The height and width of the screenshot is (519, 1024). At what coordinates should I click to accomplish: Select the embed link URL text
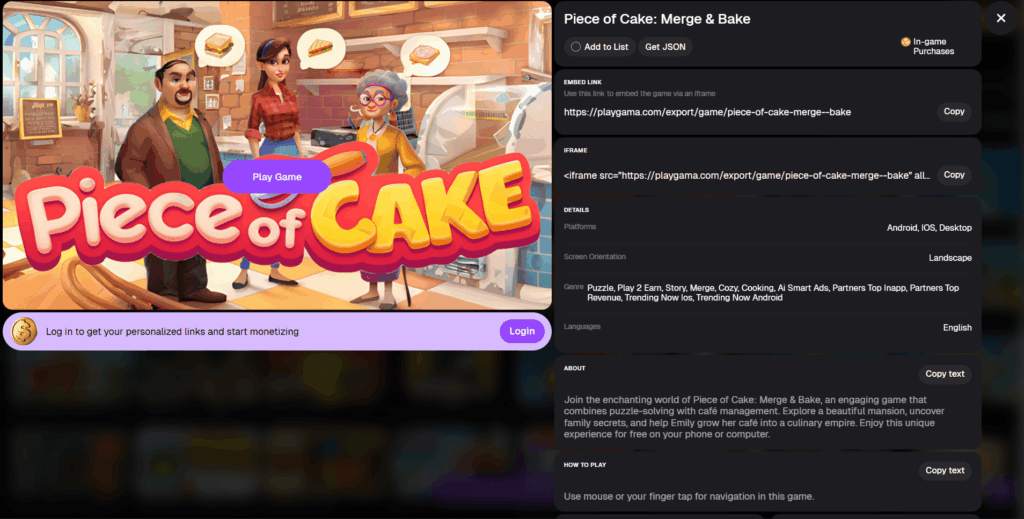click(707, 112)
